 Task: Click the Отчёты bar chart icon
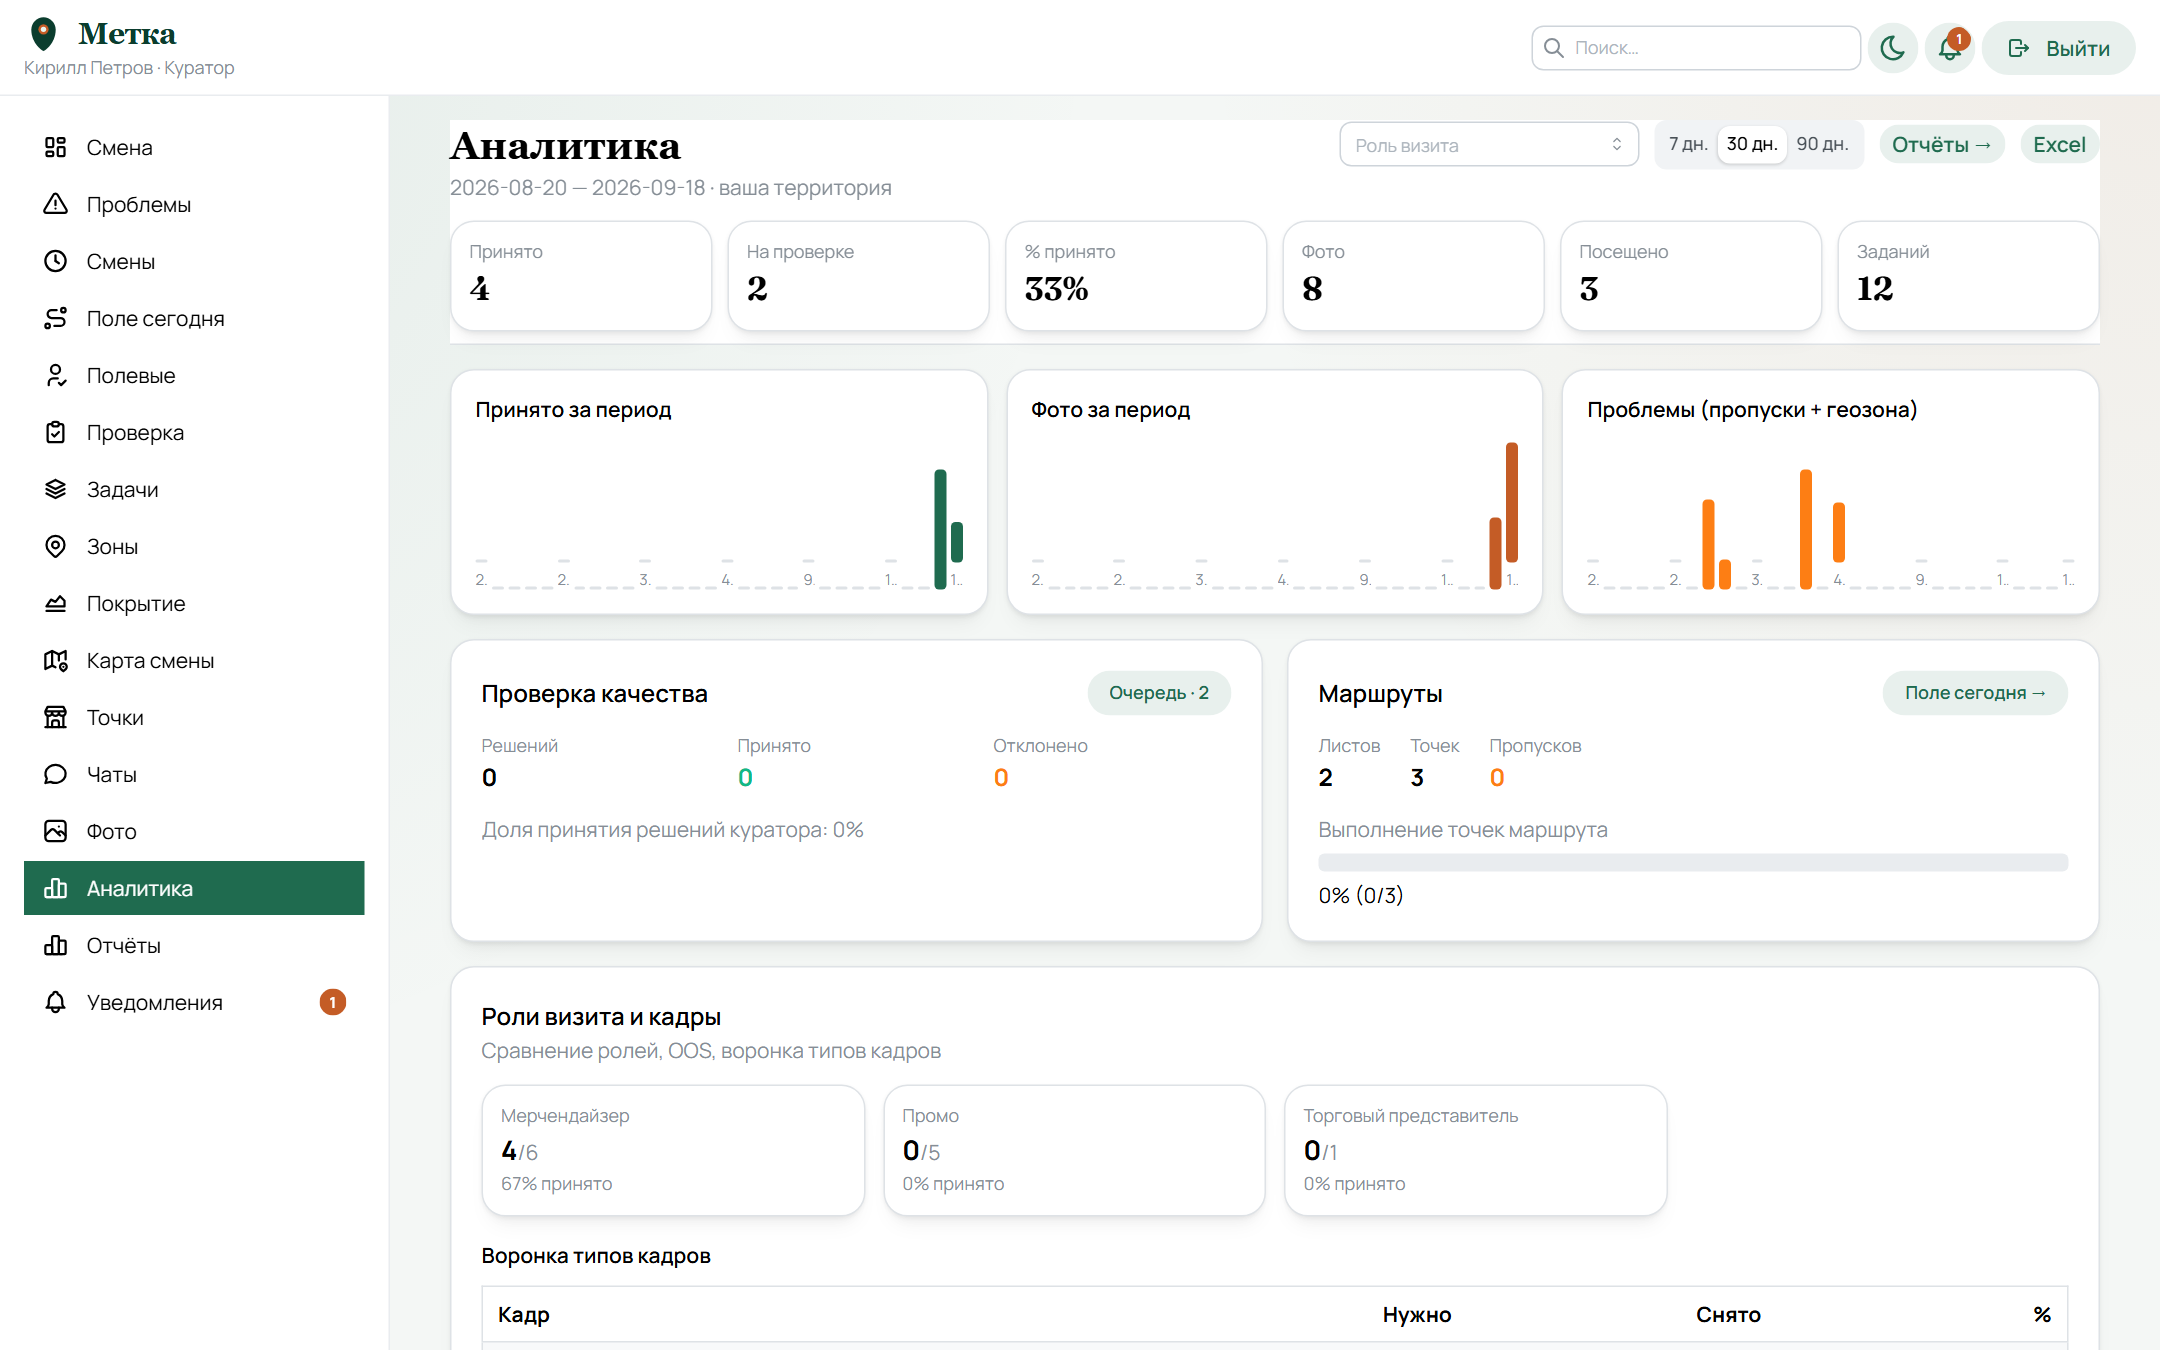point(55,945)
